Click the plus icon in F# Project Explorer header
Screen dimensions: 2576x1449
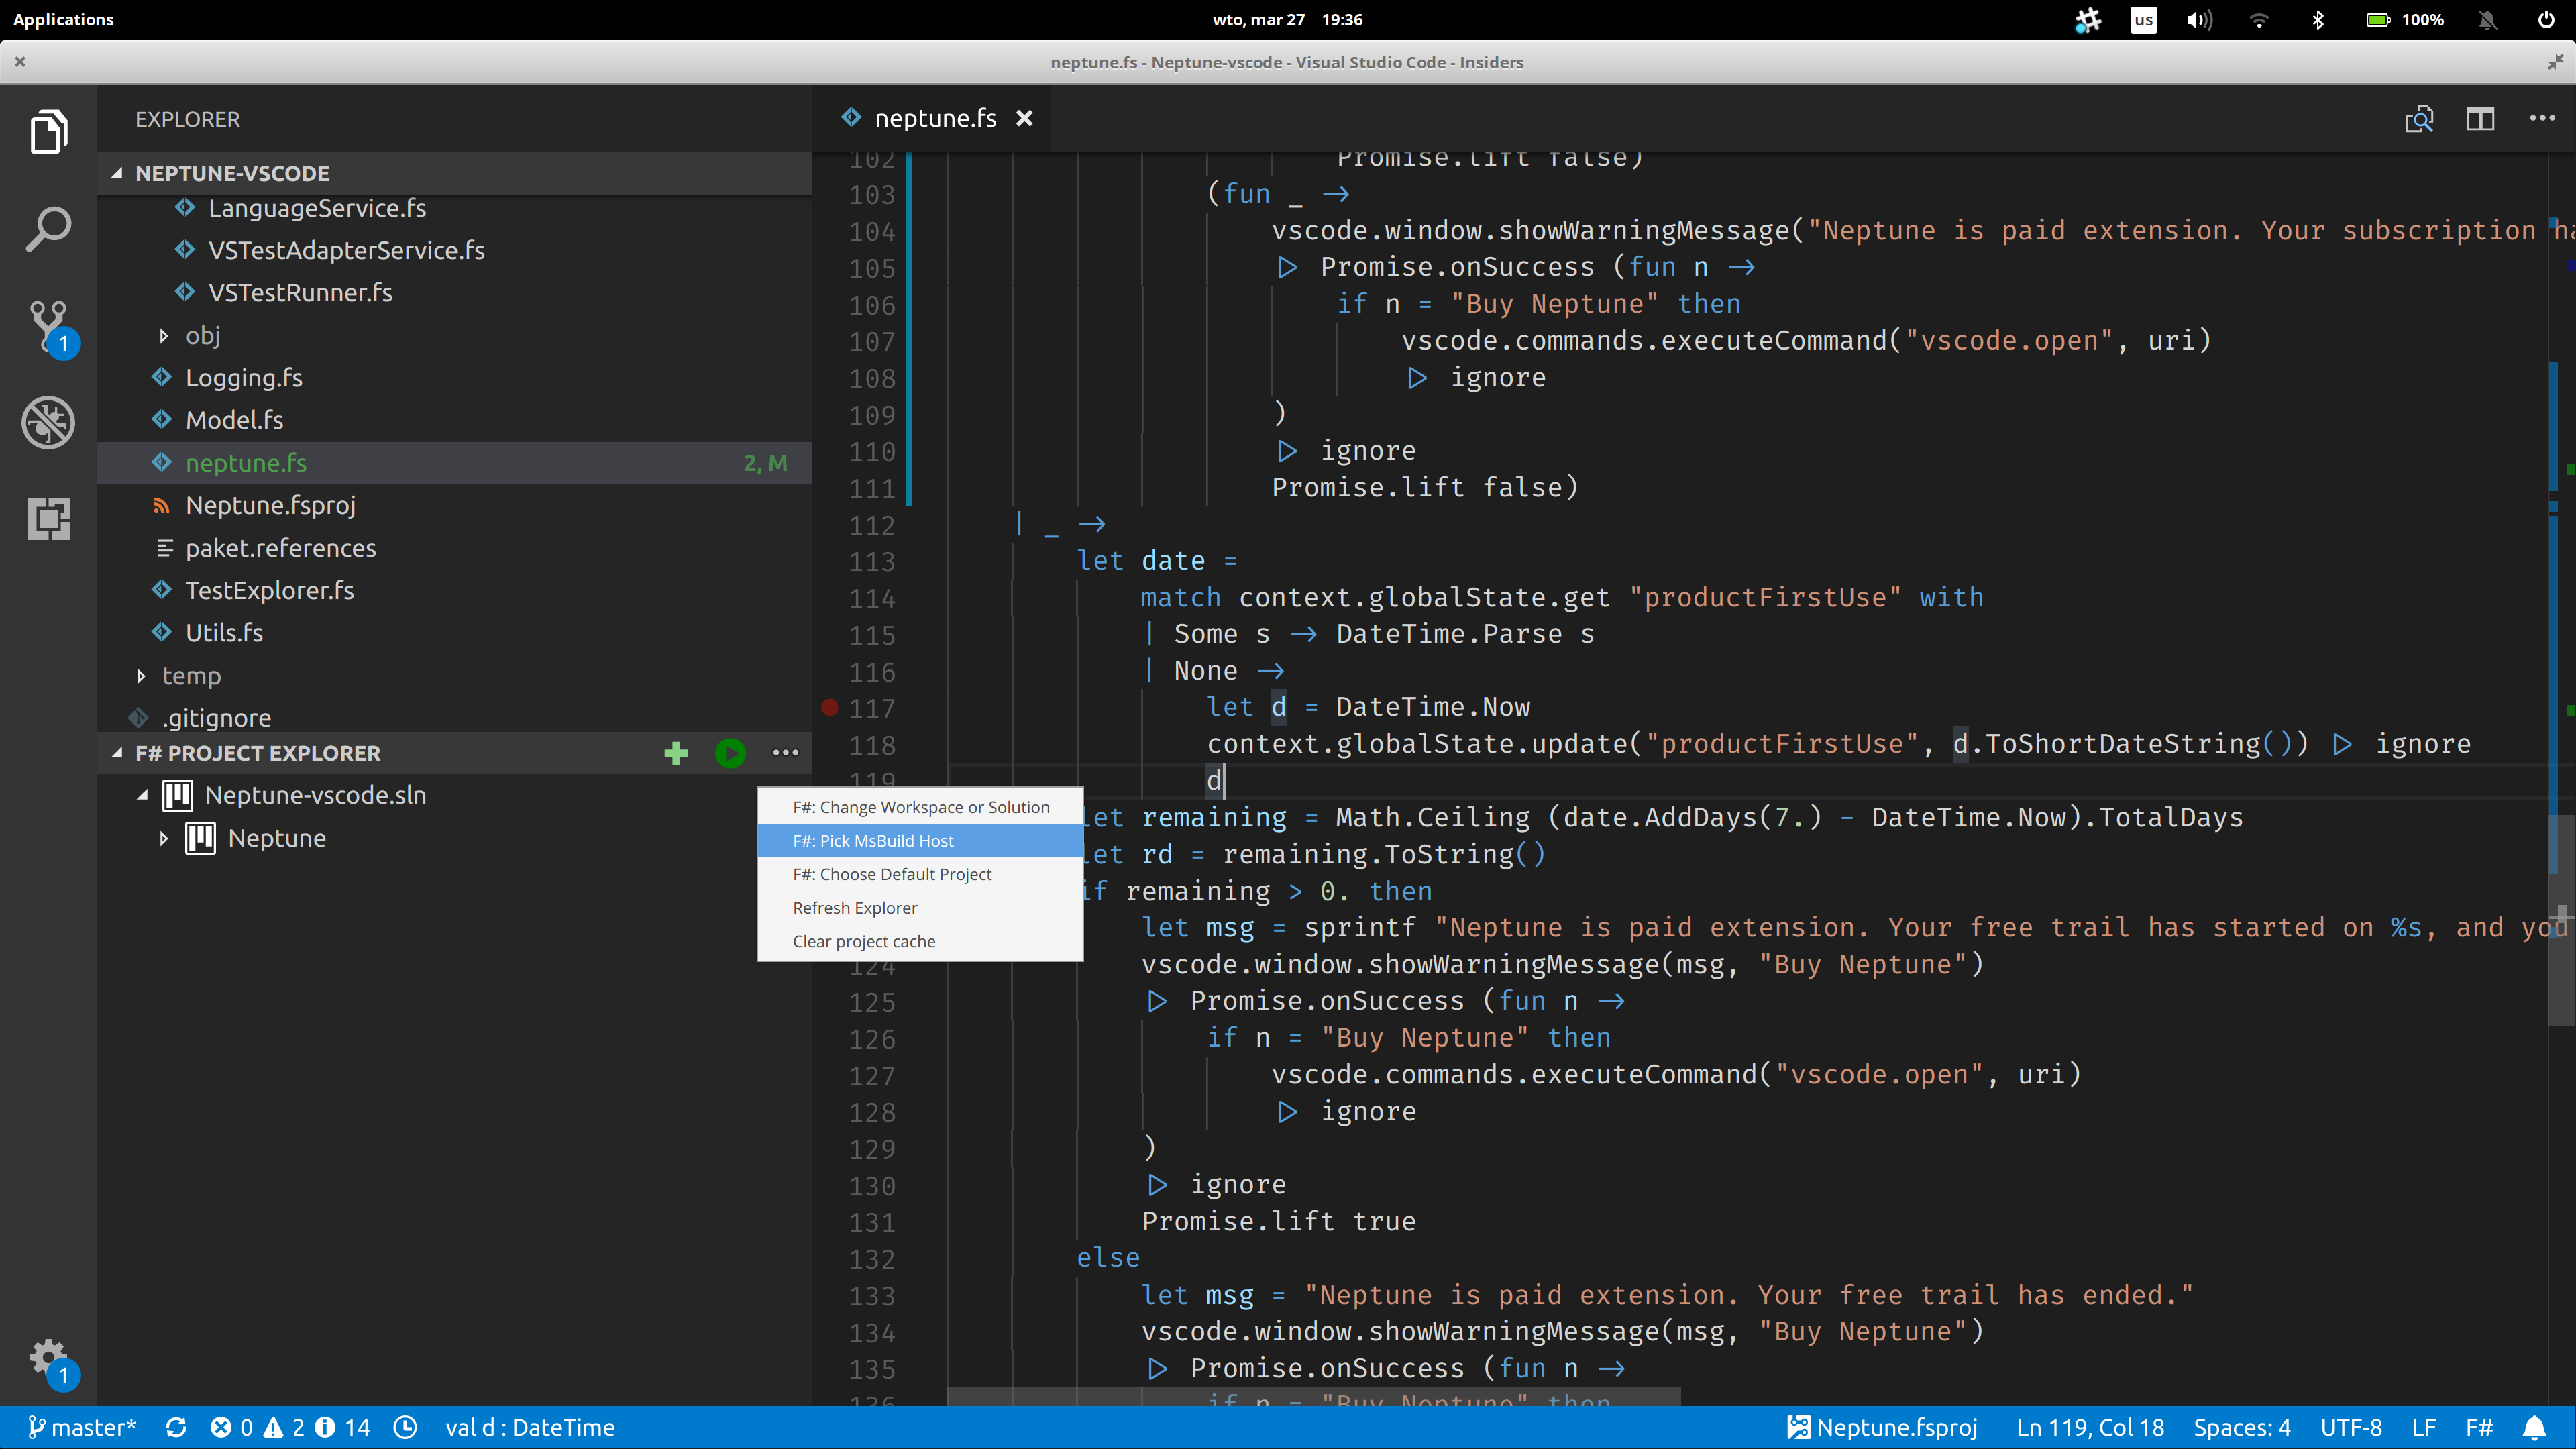(677, 753)
